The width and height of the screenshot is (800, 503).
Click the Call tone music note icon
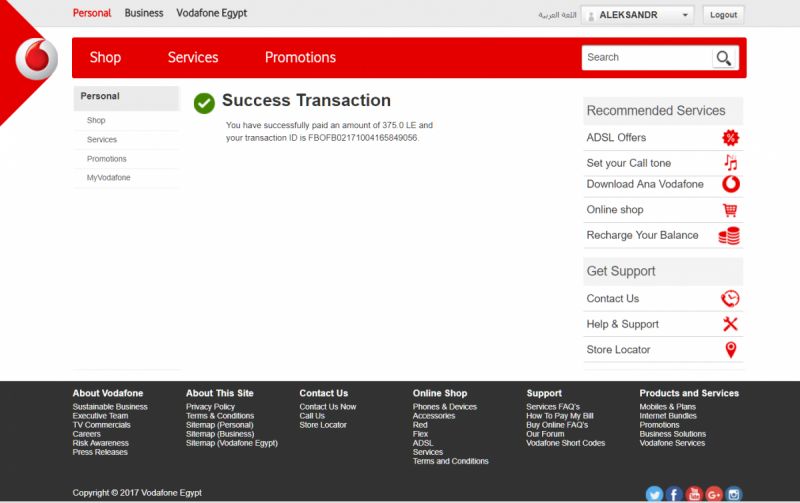(x=731, y=163)
